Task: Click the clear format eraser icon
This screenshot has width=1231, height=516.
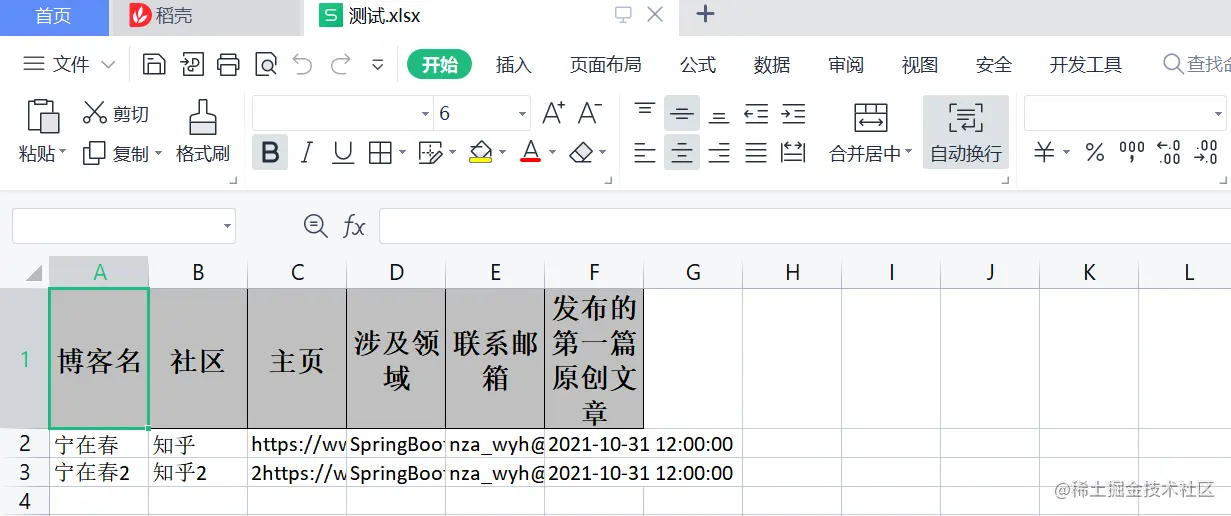Action: point(582,153)
